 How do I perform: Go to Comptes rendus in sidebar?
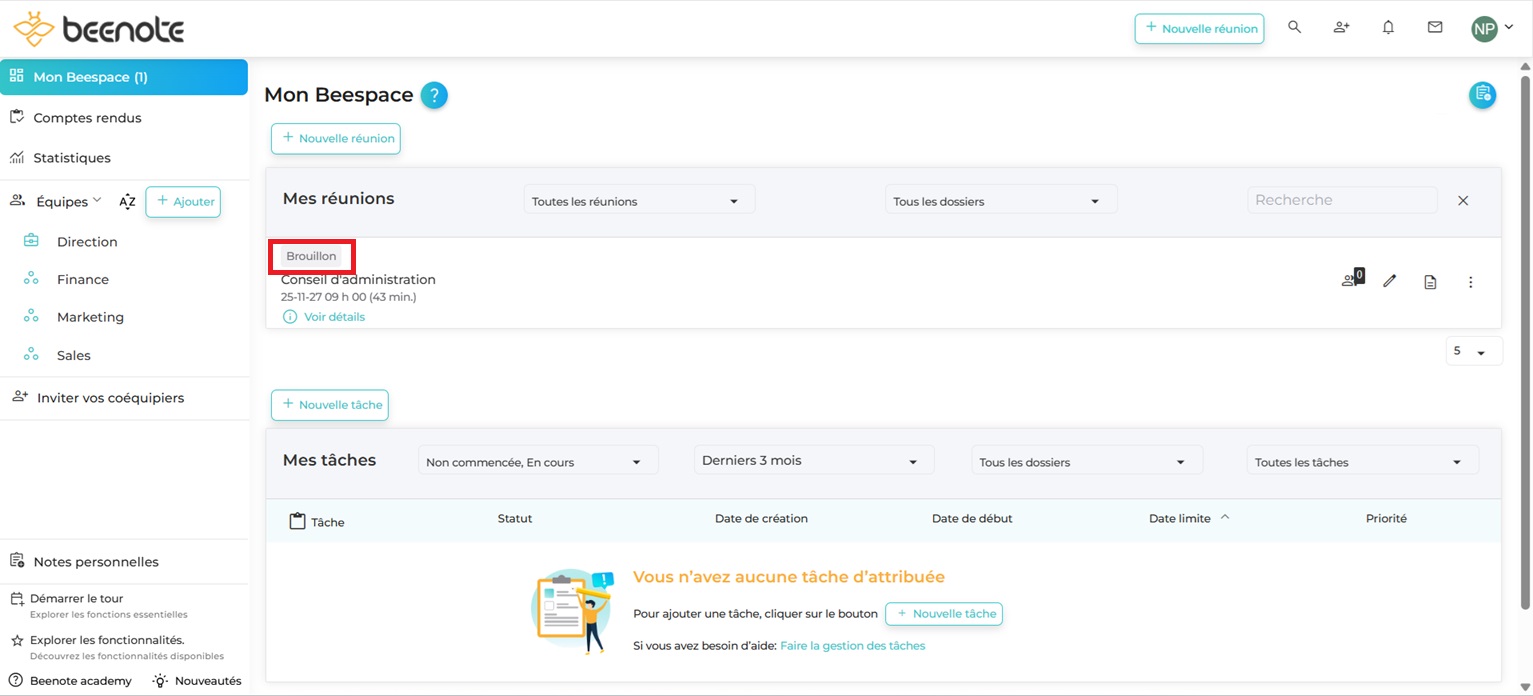click(87, 118)
